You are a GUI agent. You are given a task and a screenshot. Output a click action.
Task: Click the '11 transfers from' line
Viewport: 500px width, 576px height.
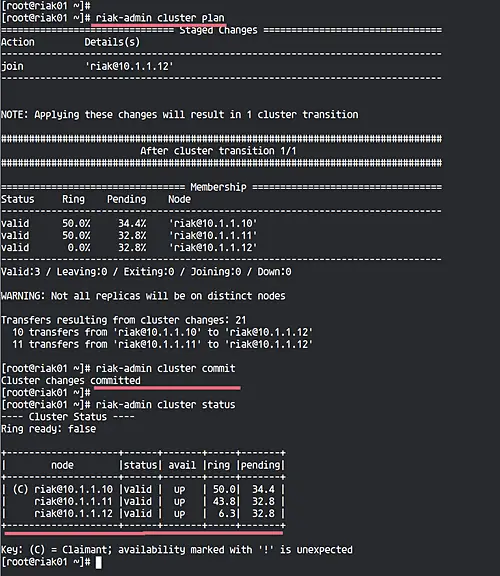[x=162, y=345]
